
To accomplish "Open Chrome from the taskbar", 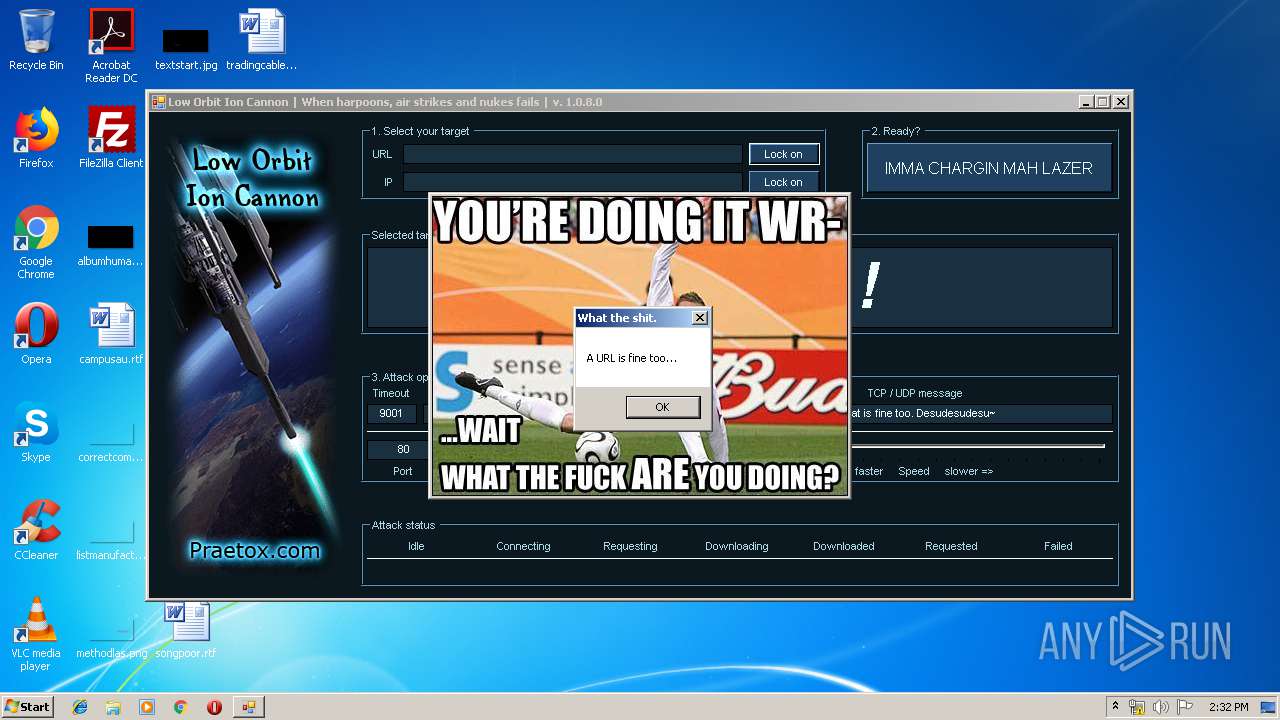I will [x=181, y=707].
